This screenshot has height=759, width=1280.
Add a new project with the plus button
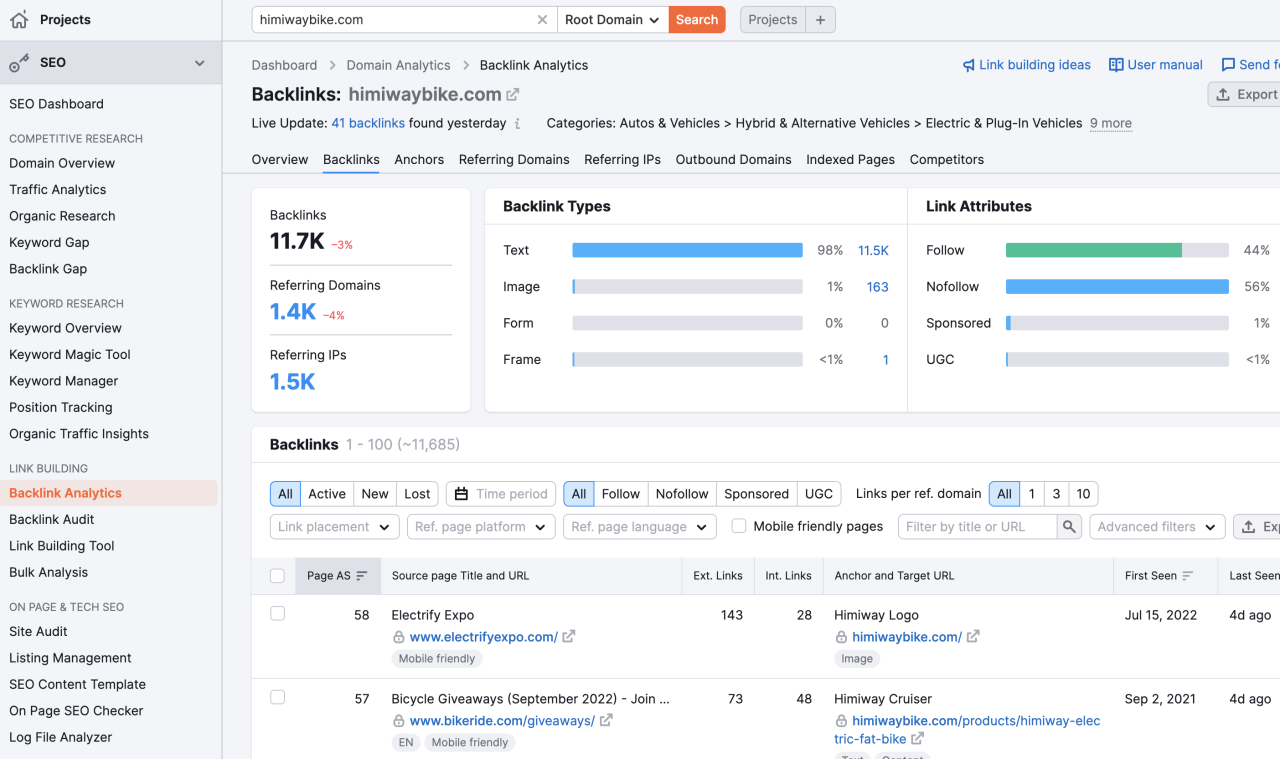coord(820,19)
